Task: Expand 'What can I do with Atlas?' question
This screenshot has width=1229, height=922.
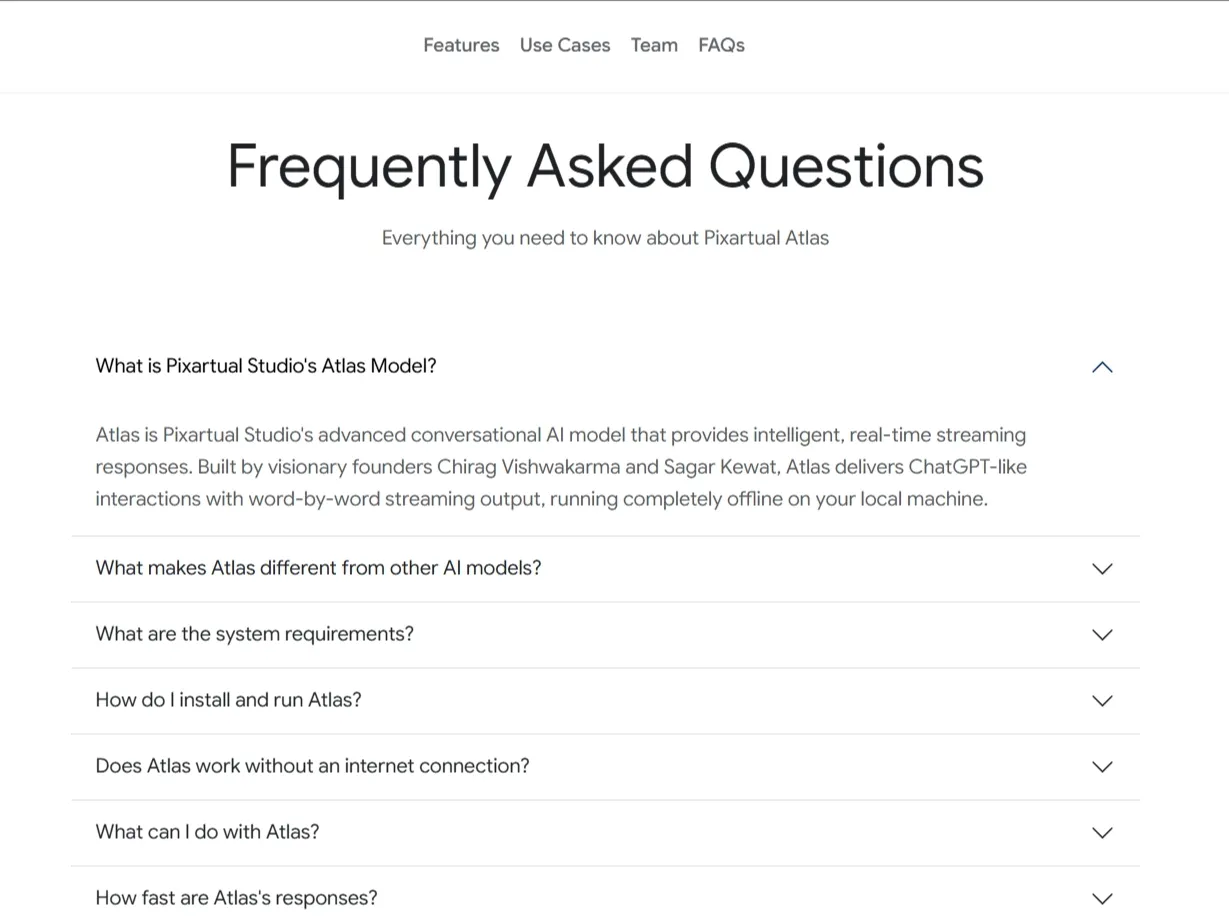Action: 207,832
